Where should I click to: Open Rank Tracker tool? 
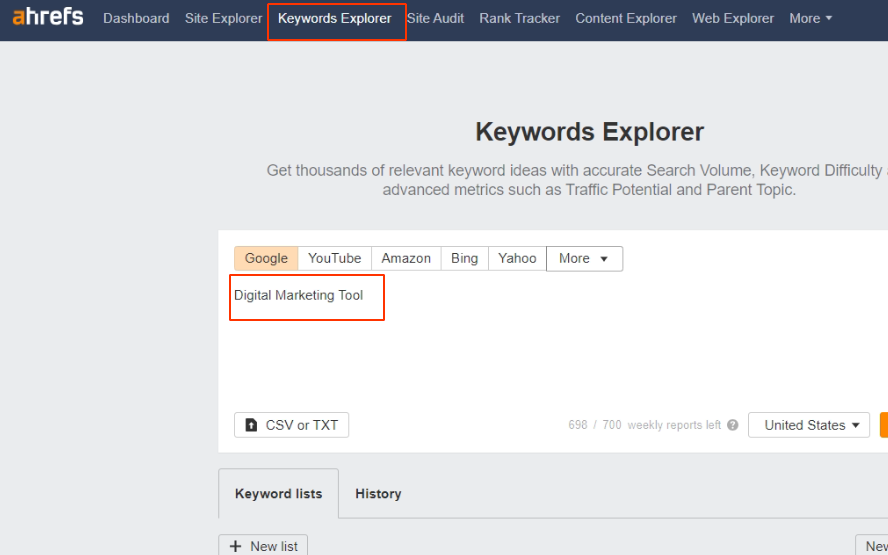tap(519, 18)
